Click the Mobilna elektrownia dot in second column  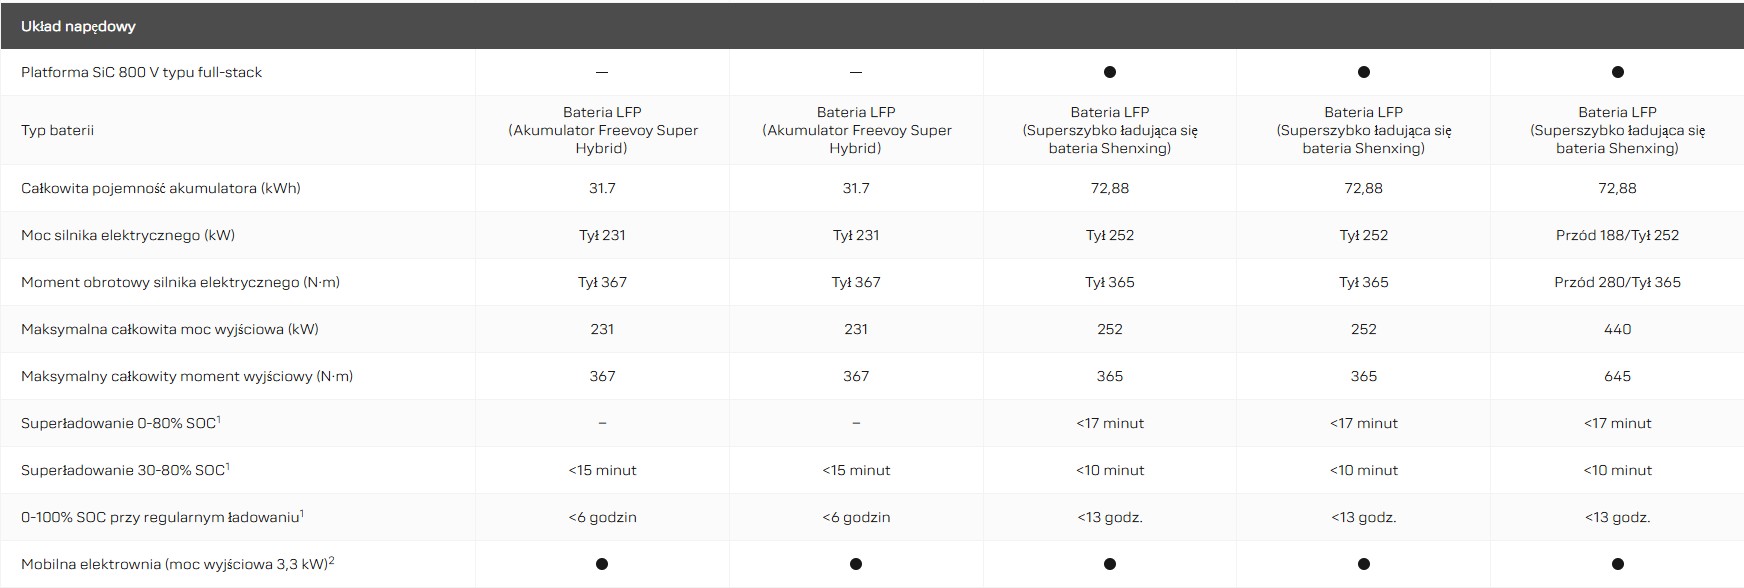coord(856,564)
